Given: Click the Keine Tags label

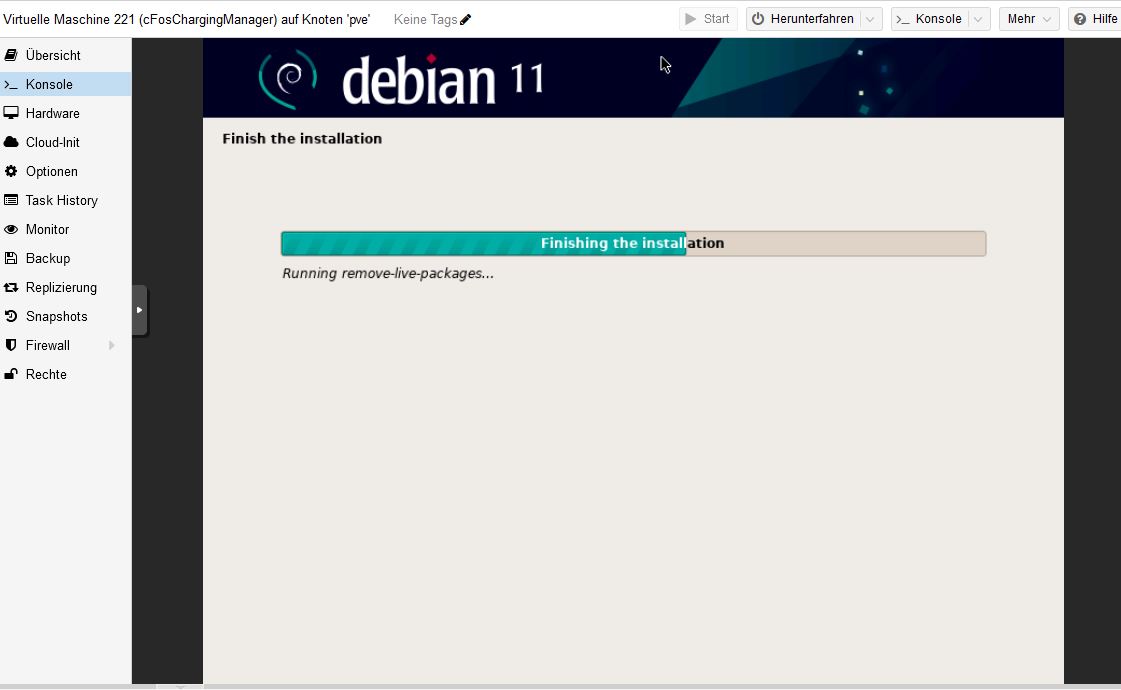Looking at the screenshot, I should 425,19.
